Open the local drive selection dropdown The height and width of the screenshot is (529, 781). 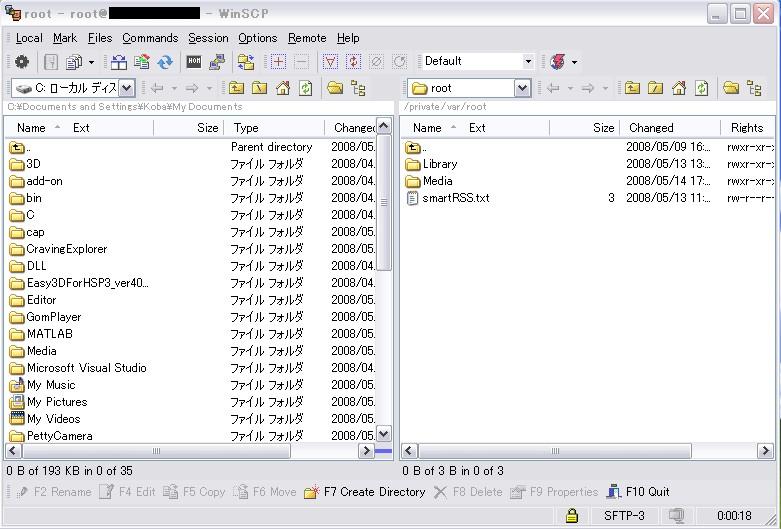pos(126,88)
